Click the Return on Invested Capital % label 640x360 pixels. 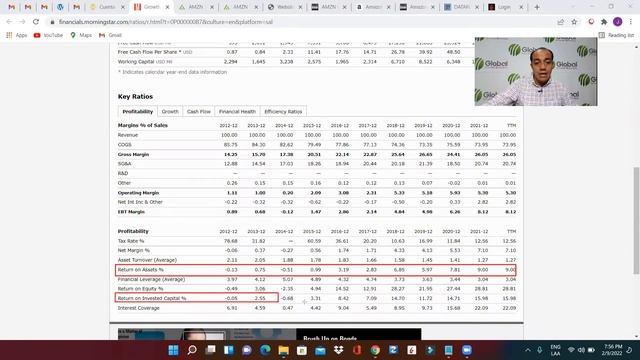click(x=152, y=298)
